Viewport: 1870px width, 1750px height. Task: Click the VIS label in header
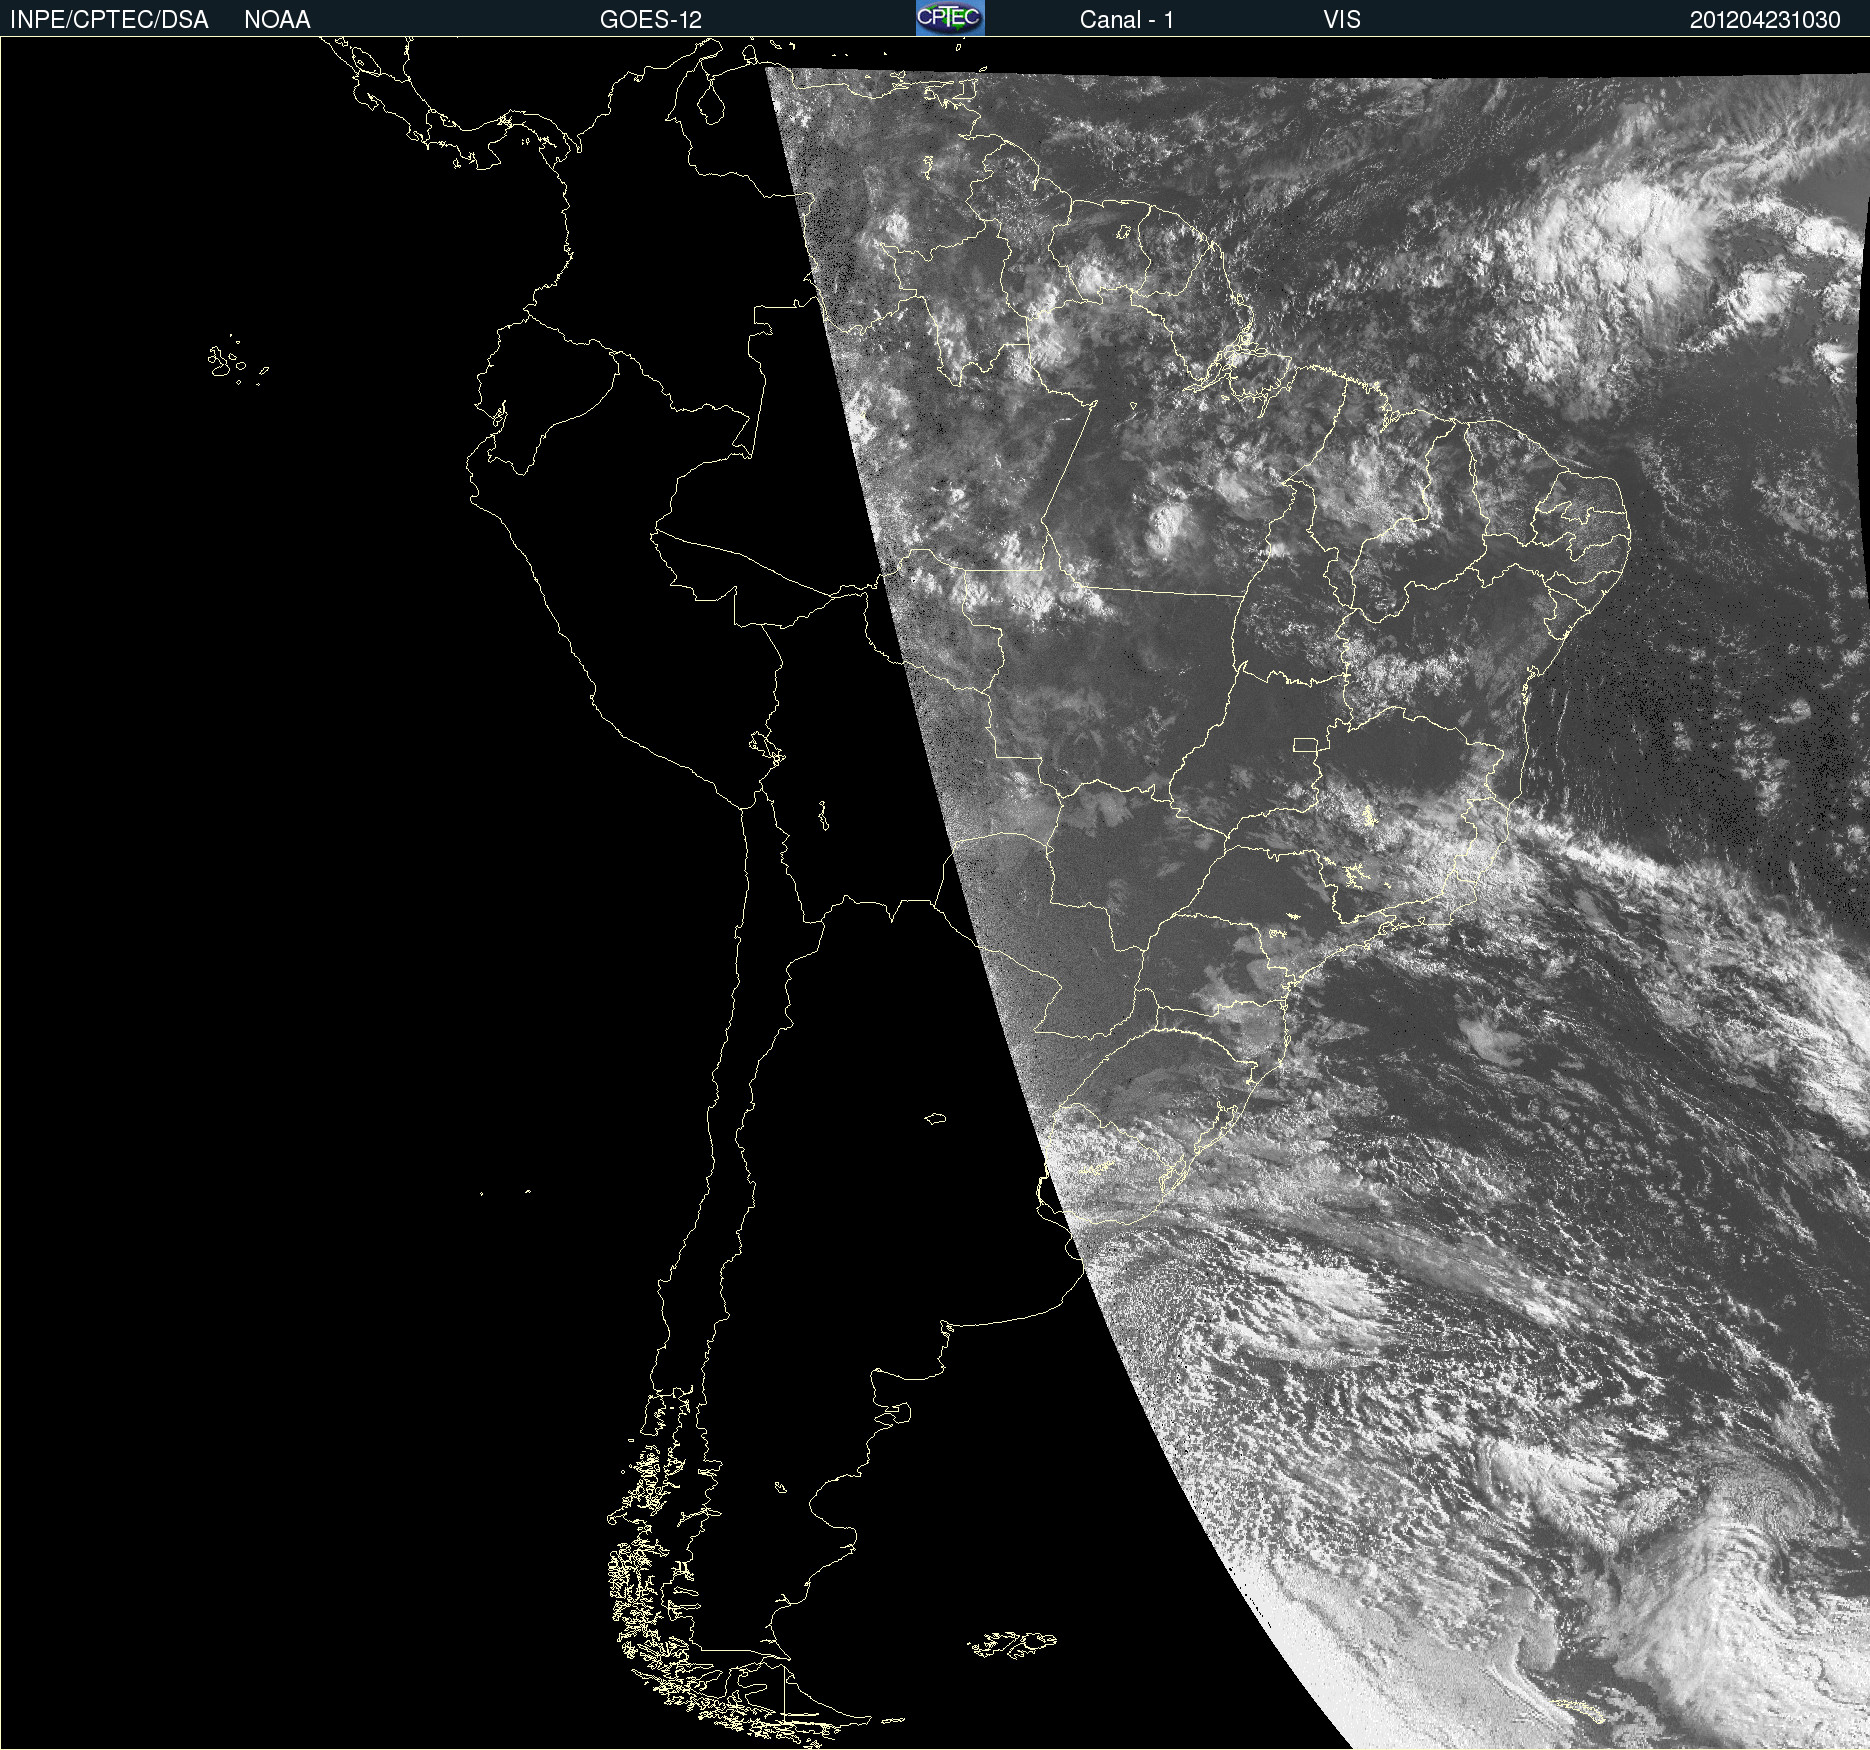[1341, 20]
